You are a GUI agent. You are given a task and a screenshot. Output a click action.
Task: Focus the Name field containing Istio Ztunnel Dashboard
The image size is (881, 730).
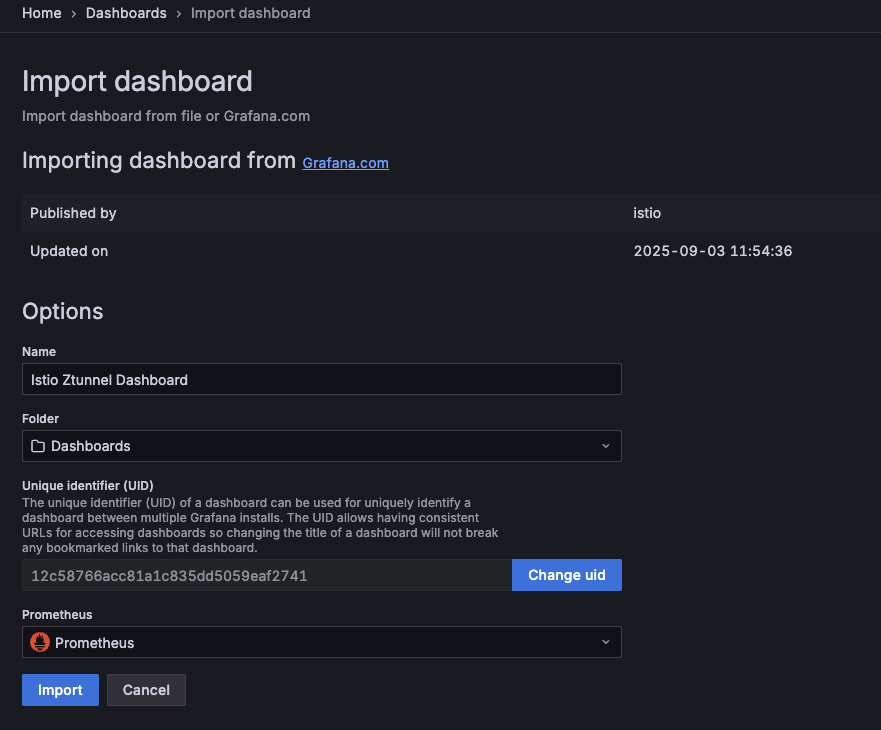pos(321,379)
